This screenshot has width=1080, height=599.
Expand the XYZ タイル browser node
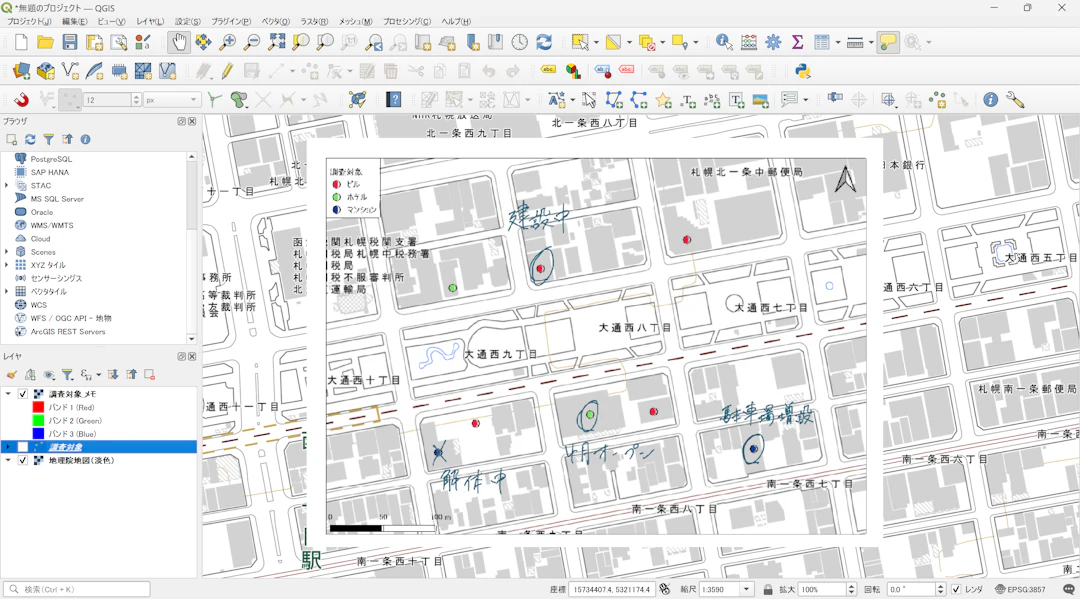7,264
